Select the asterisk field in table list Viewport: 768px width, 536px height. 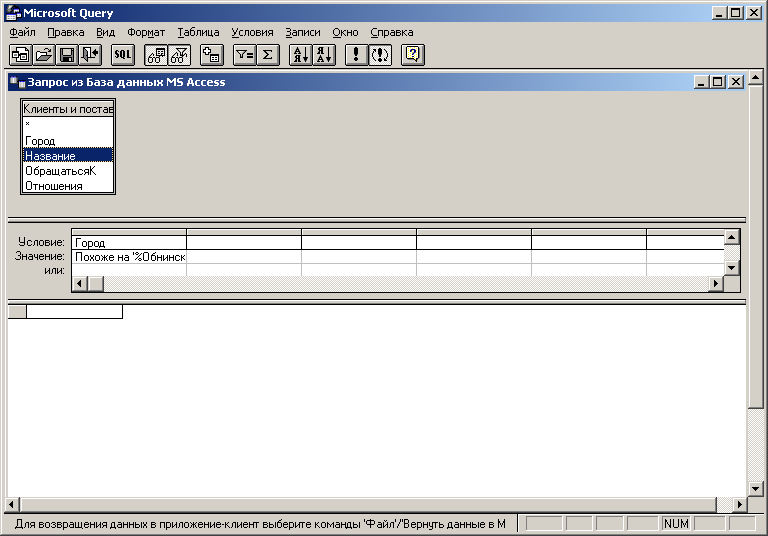point(68,124)
